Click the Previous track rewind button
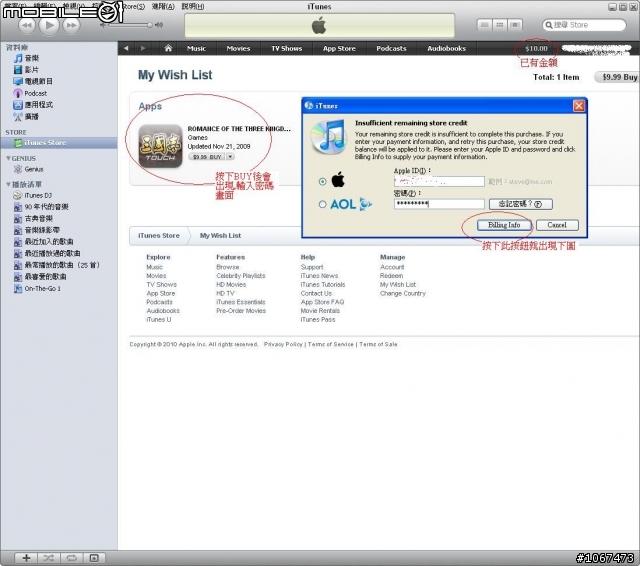This screenshot has width=641, height=566. pos(27,26)
